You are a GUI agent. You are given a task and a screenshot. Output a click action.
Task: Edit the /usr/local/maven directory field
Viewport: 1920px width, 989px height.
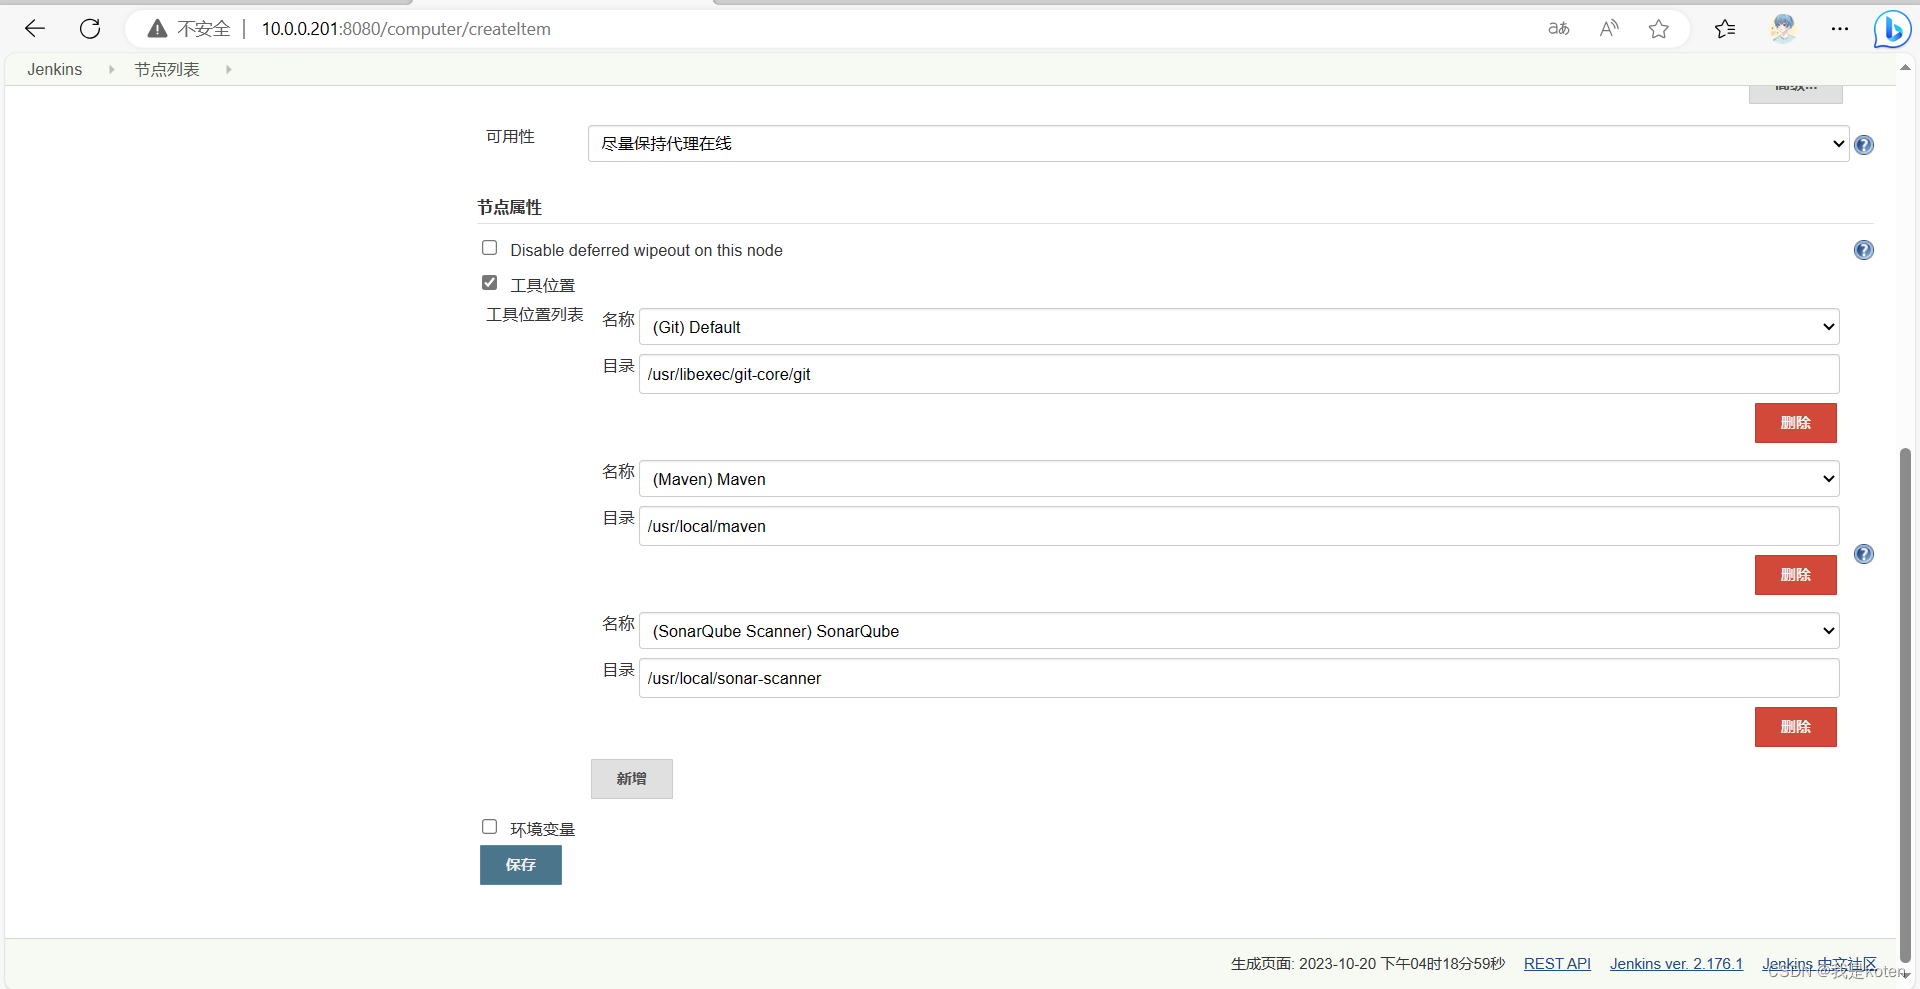[1239, 526]
